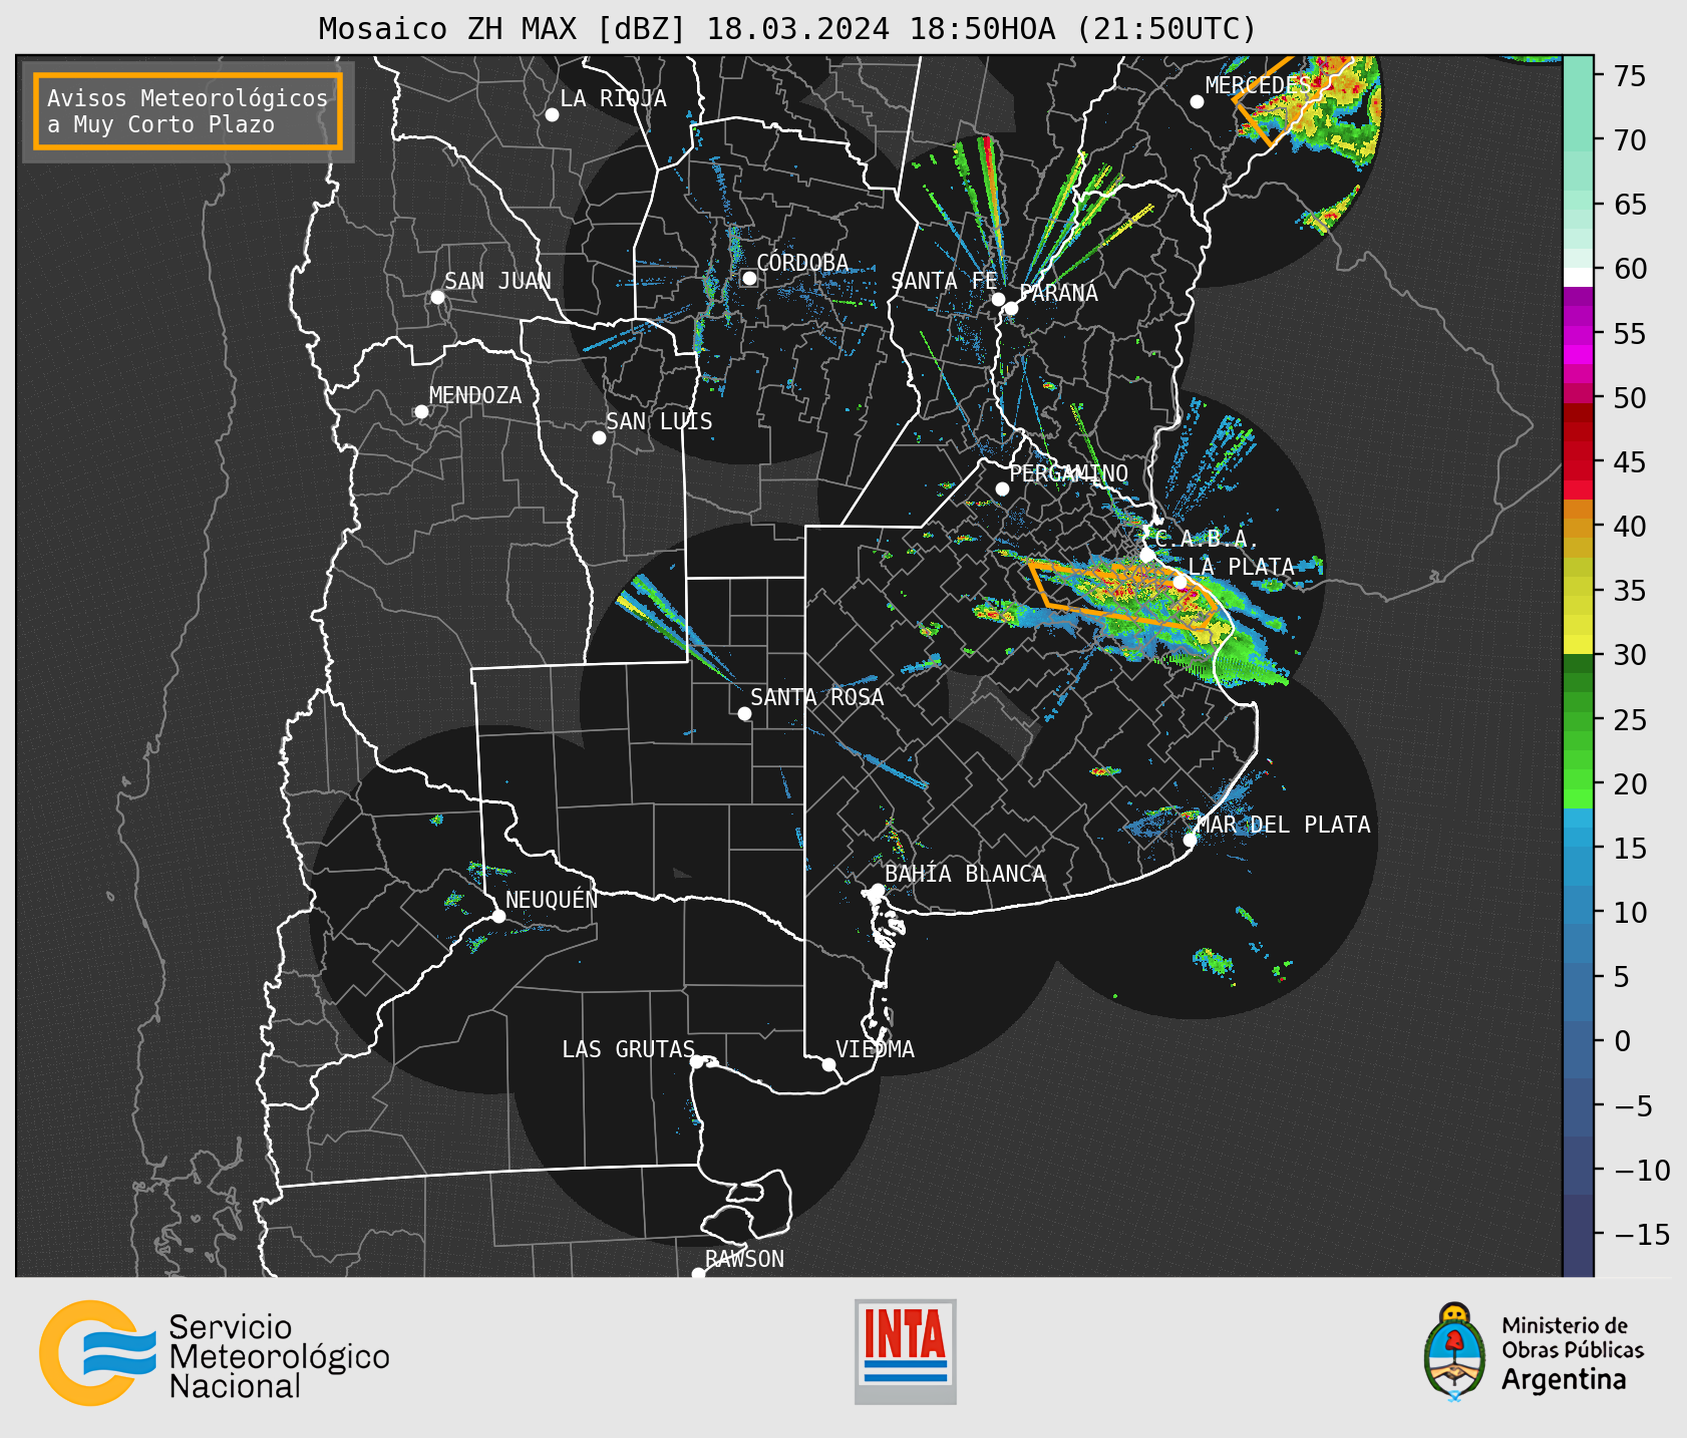Click the VIEDMA city marker dot

(x=829, y=1065)
